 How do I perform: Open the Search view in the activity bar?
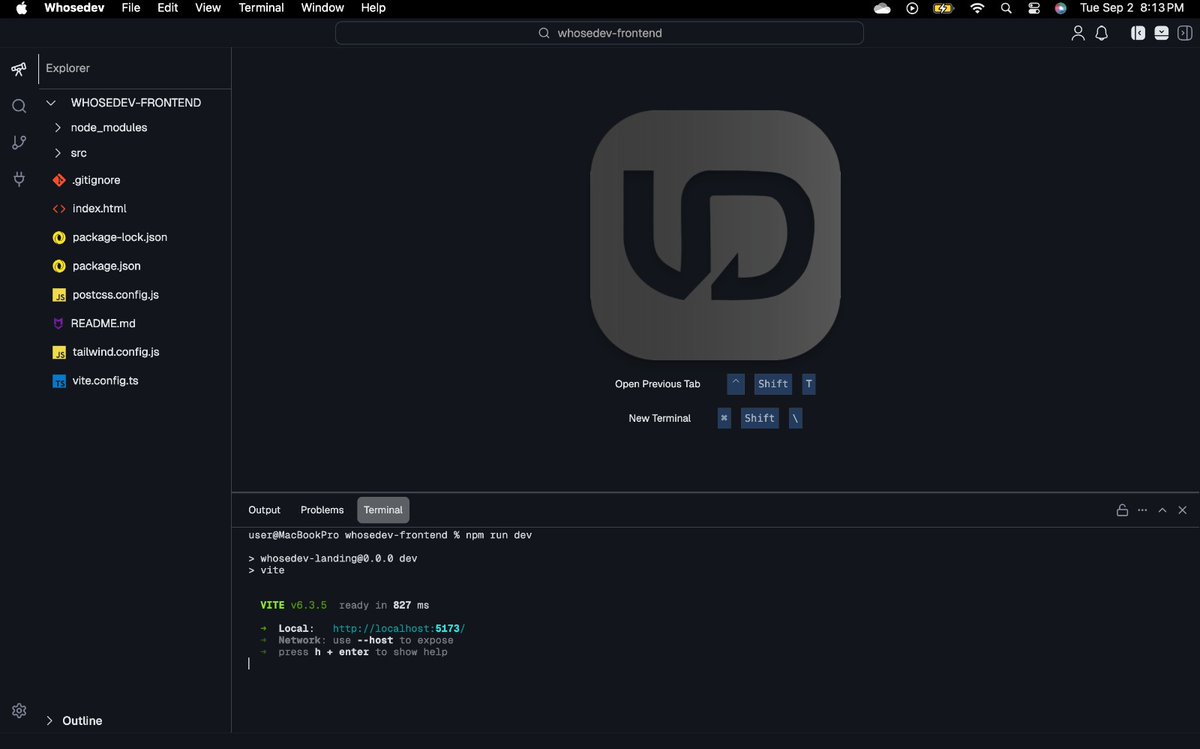18,105
